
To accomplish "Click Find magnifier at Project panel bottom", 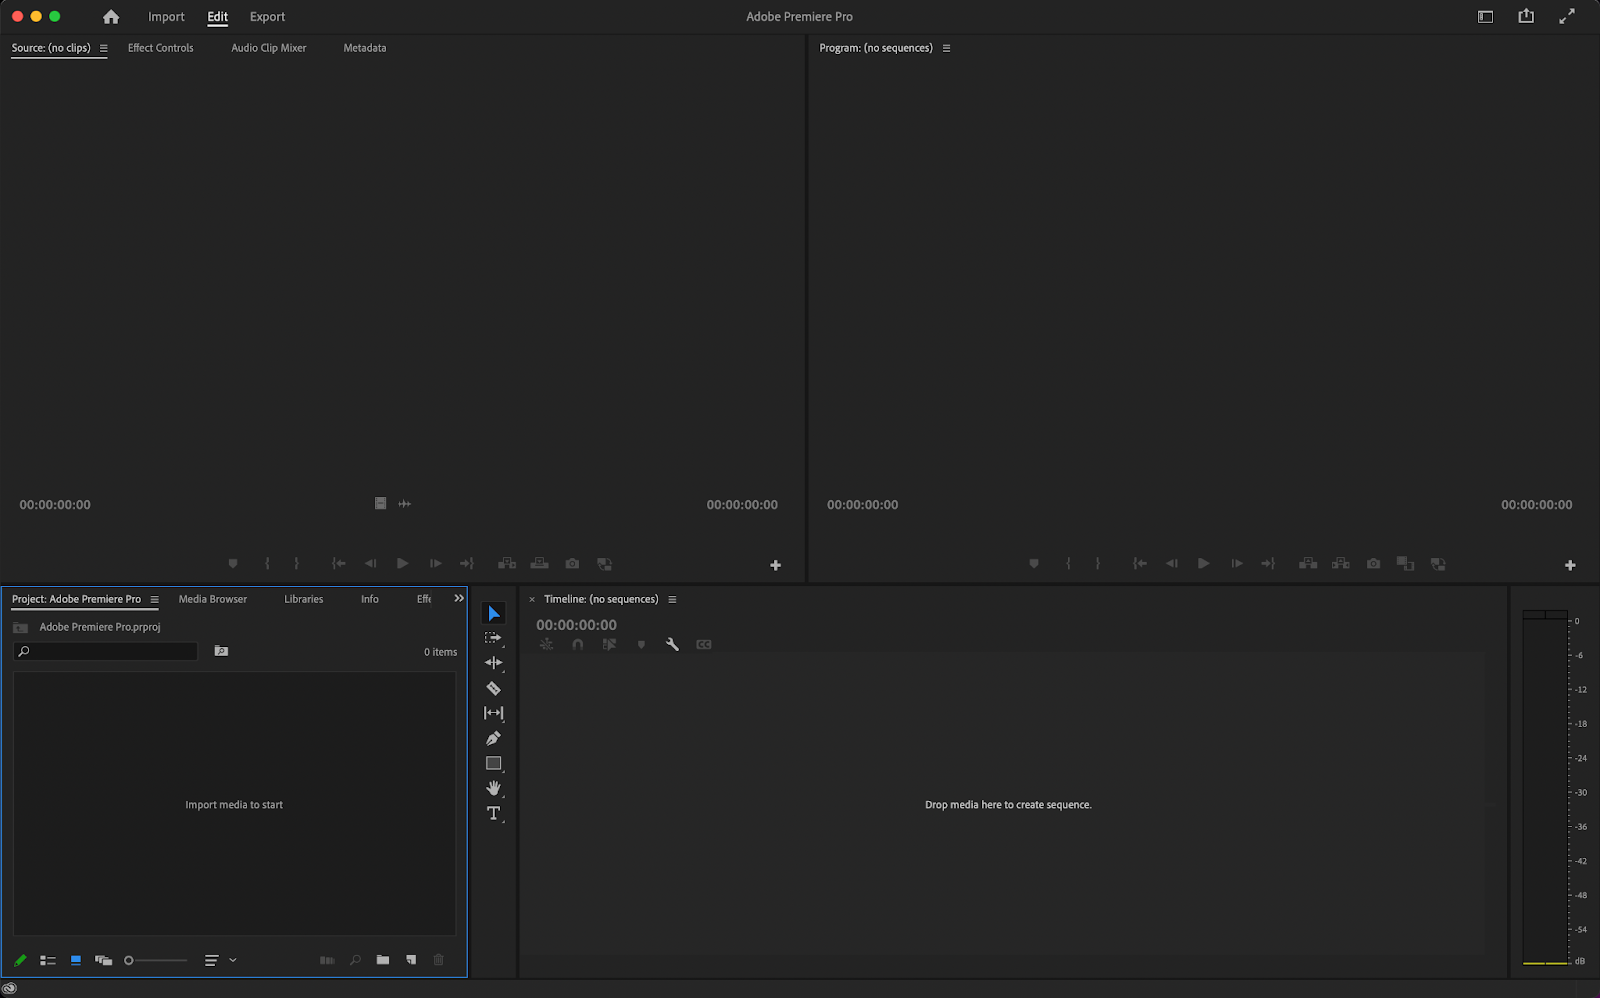I will tap(355, 960).
